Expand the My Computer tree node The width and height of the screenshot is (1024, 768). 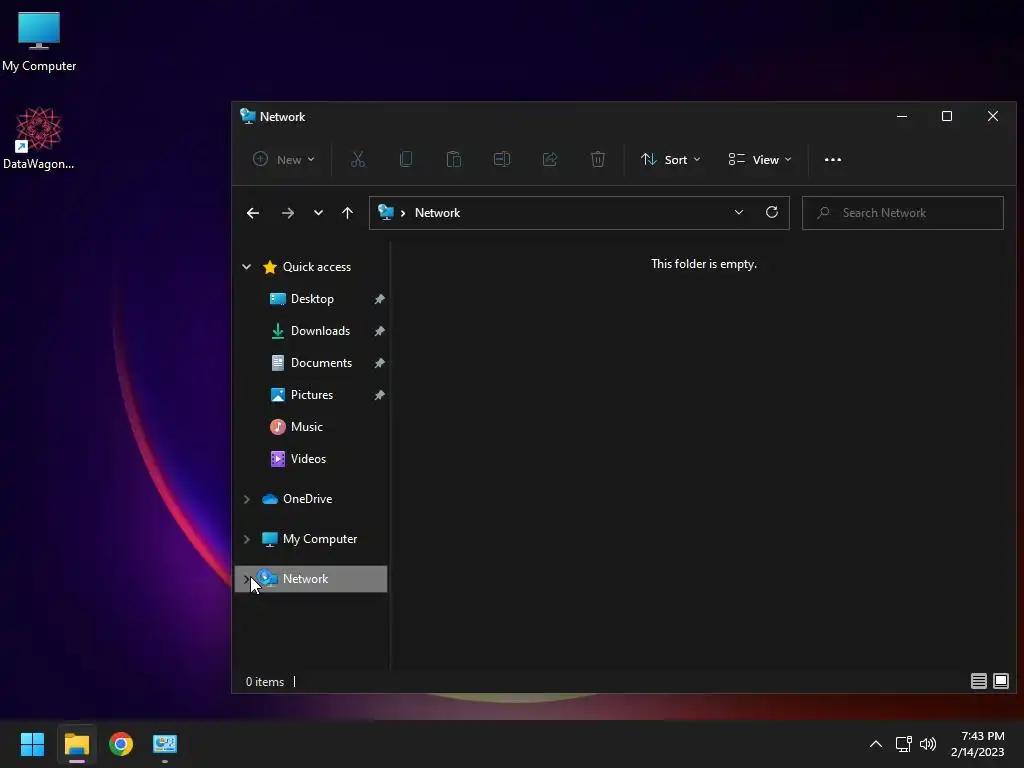click(x=247, y=539)
